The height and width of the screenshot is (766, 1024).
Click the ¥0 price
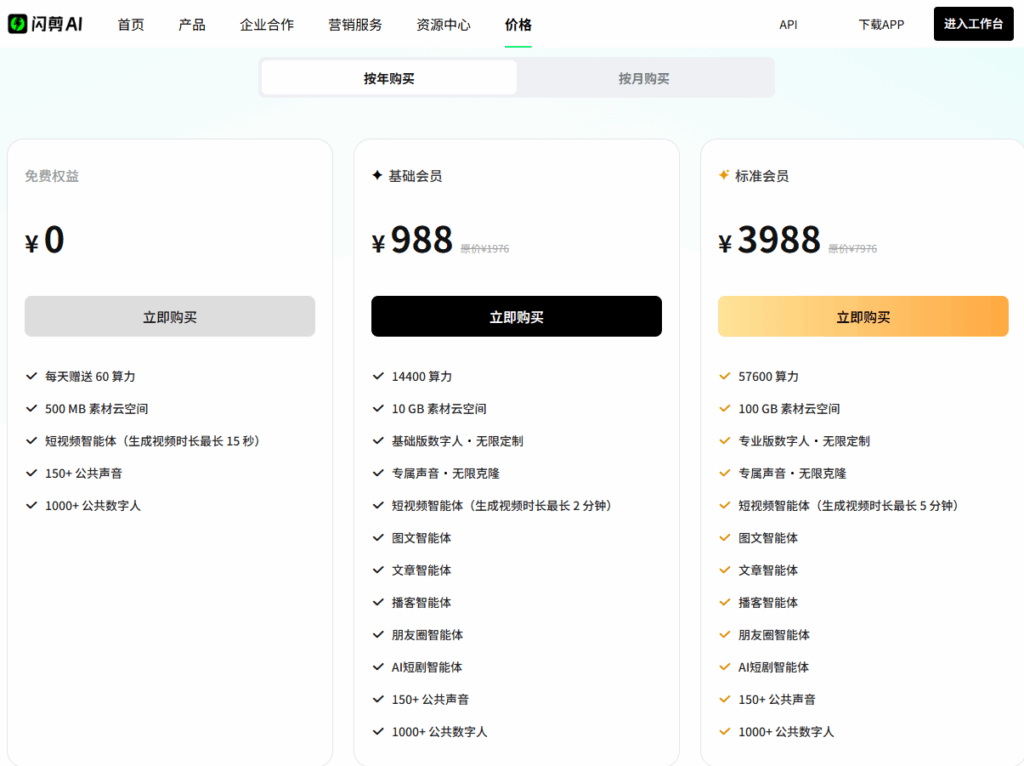44,240
